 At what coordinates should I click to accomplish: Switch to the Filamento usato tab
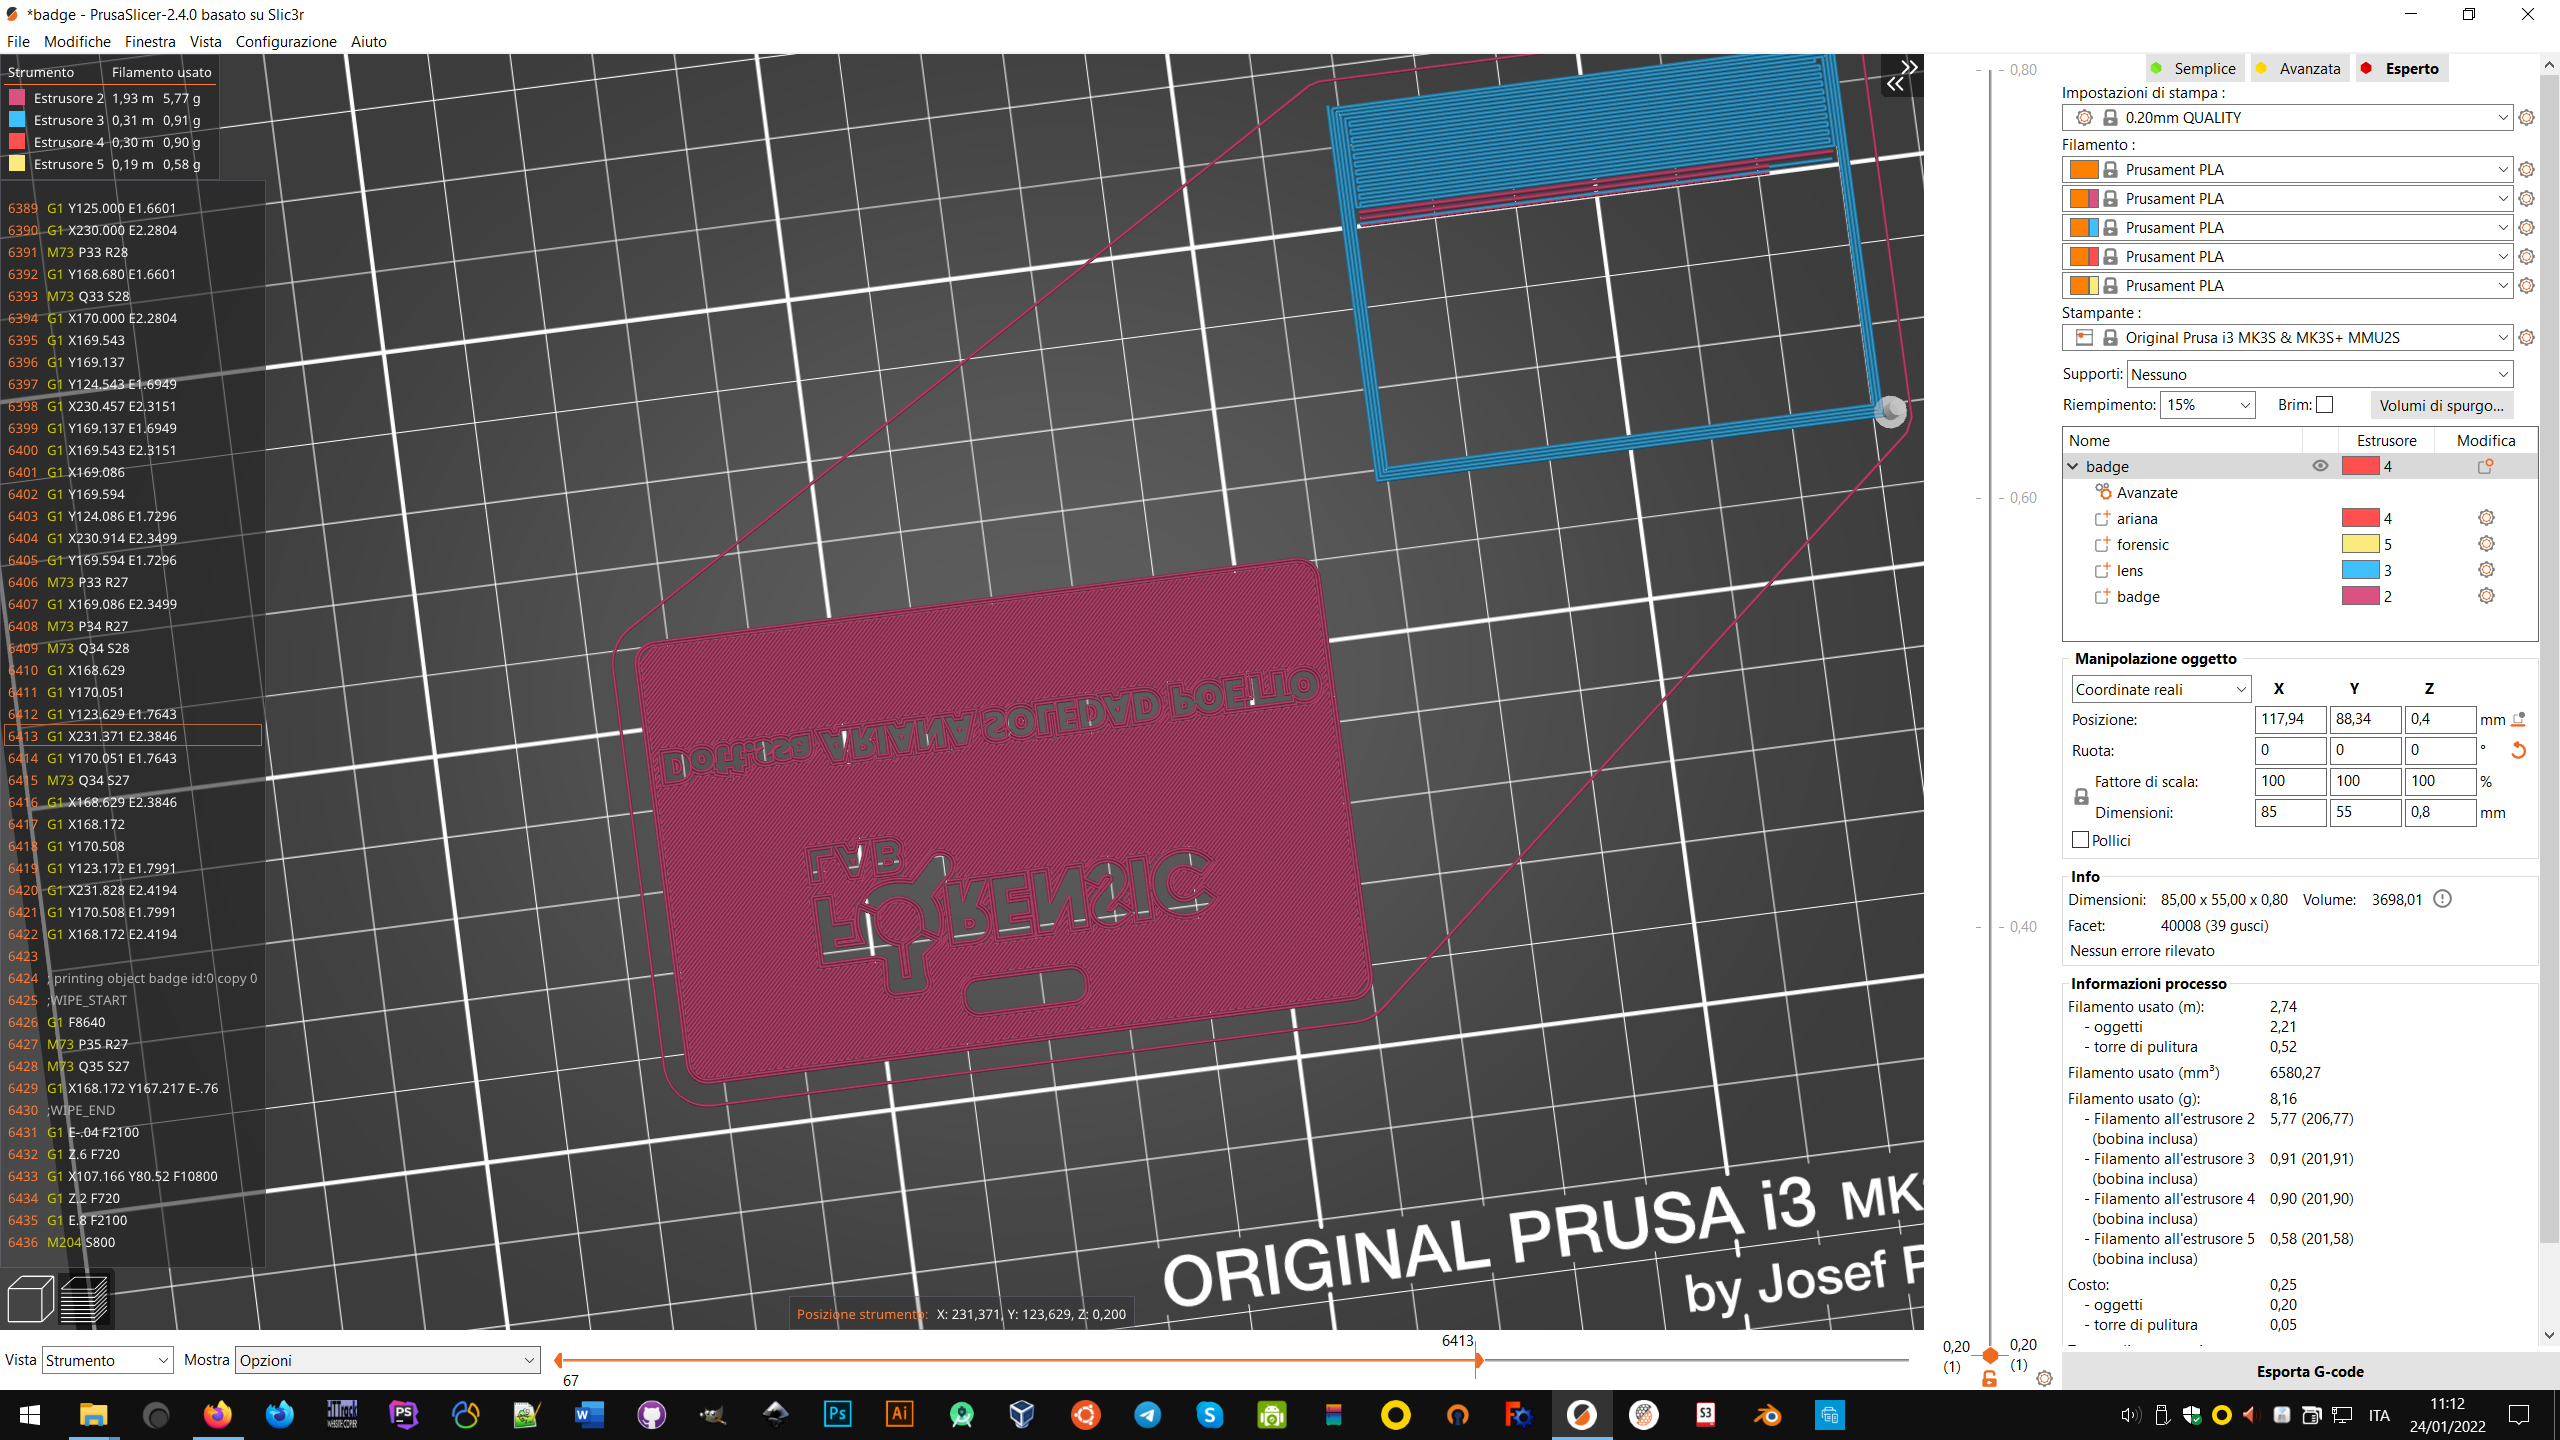(x=161, y=71)
